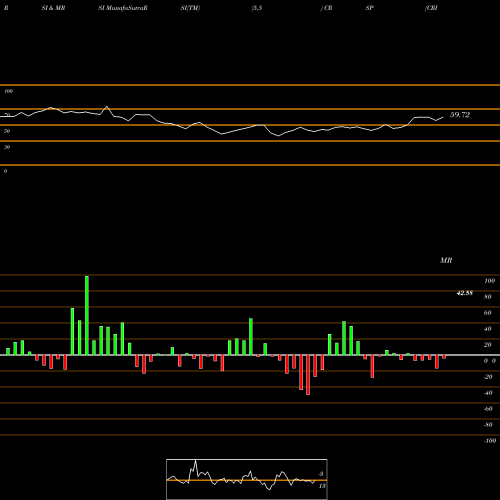Open the small preview chart at bottom
The width and height of the screenshot is (500, 500).
247,479
